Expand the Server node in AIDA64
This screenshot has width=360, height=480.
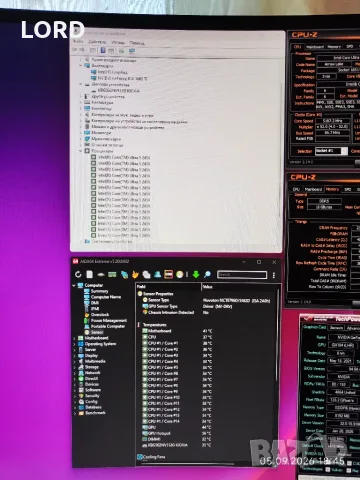74,350
